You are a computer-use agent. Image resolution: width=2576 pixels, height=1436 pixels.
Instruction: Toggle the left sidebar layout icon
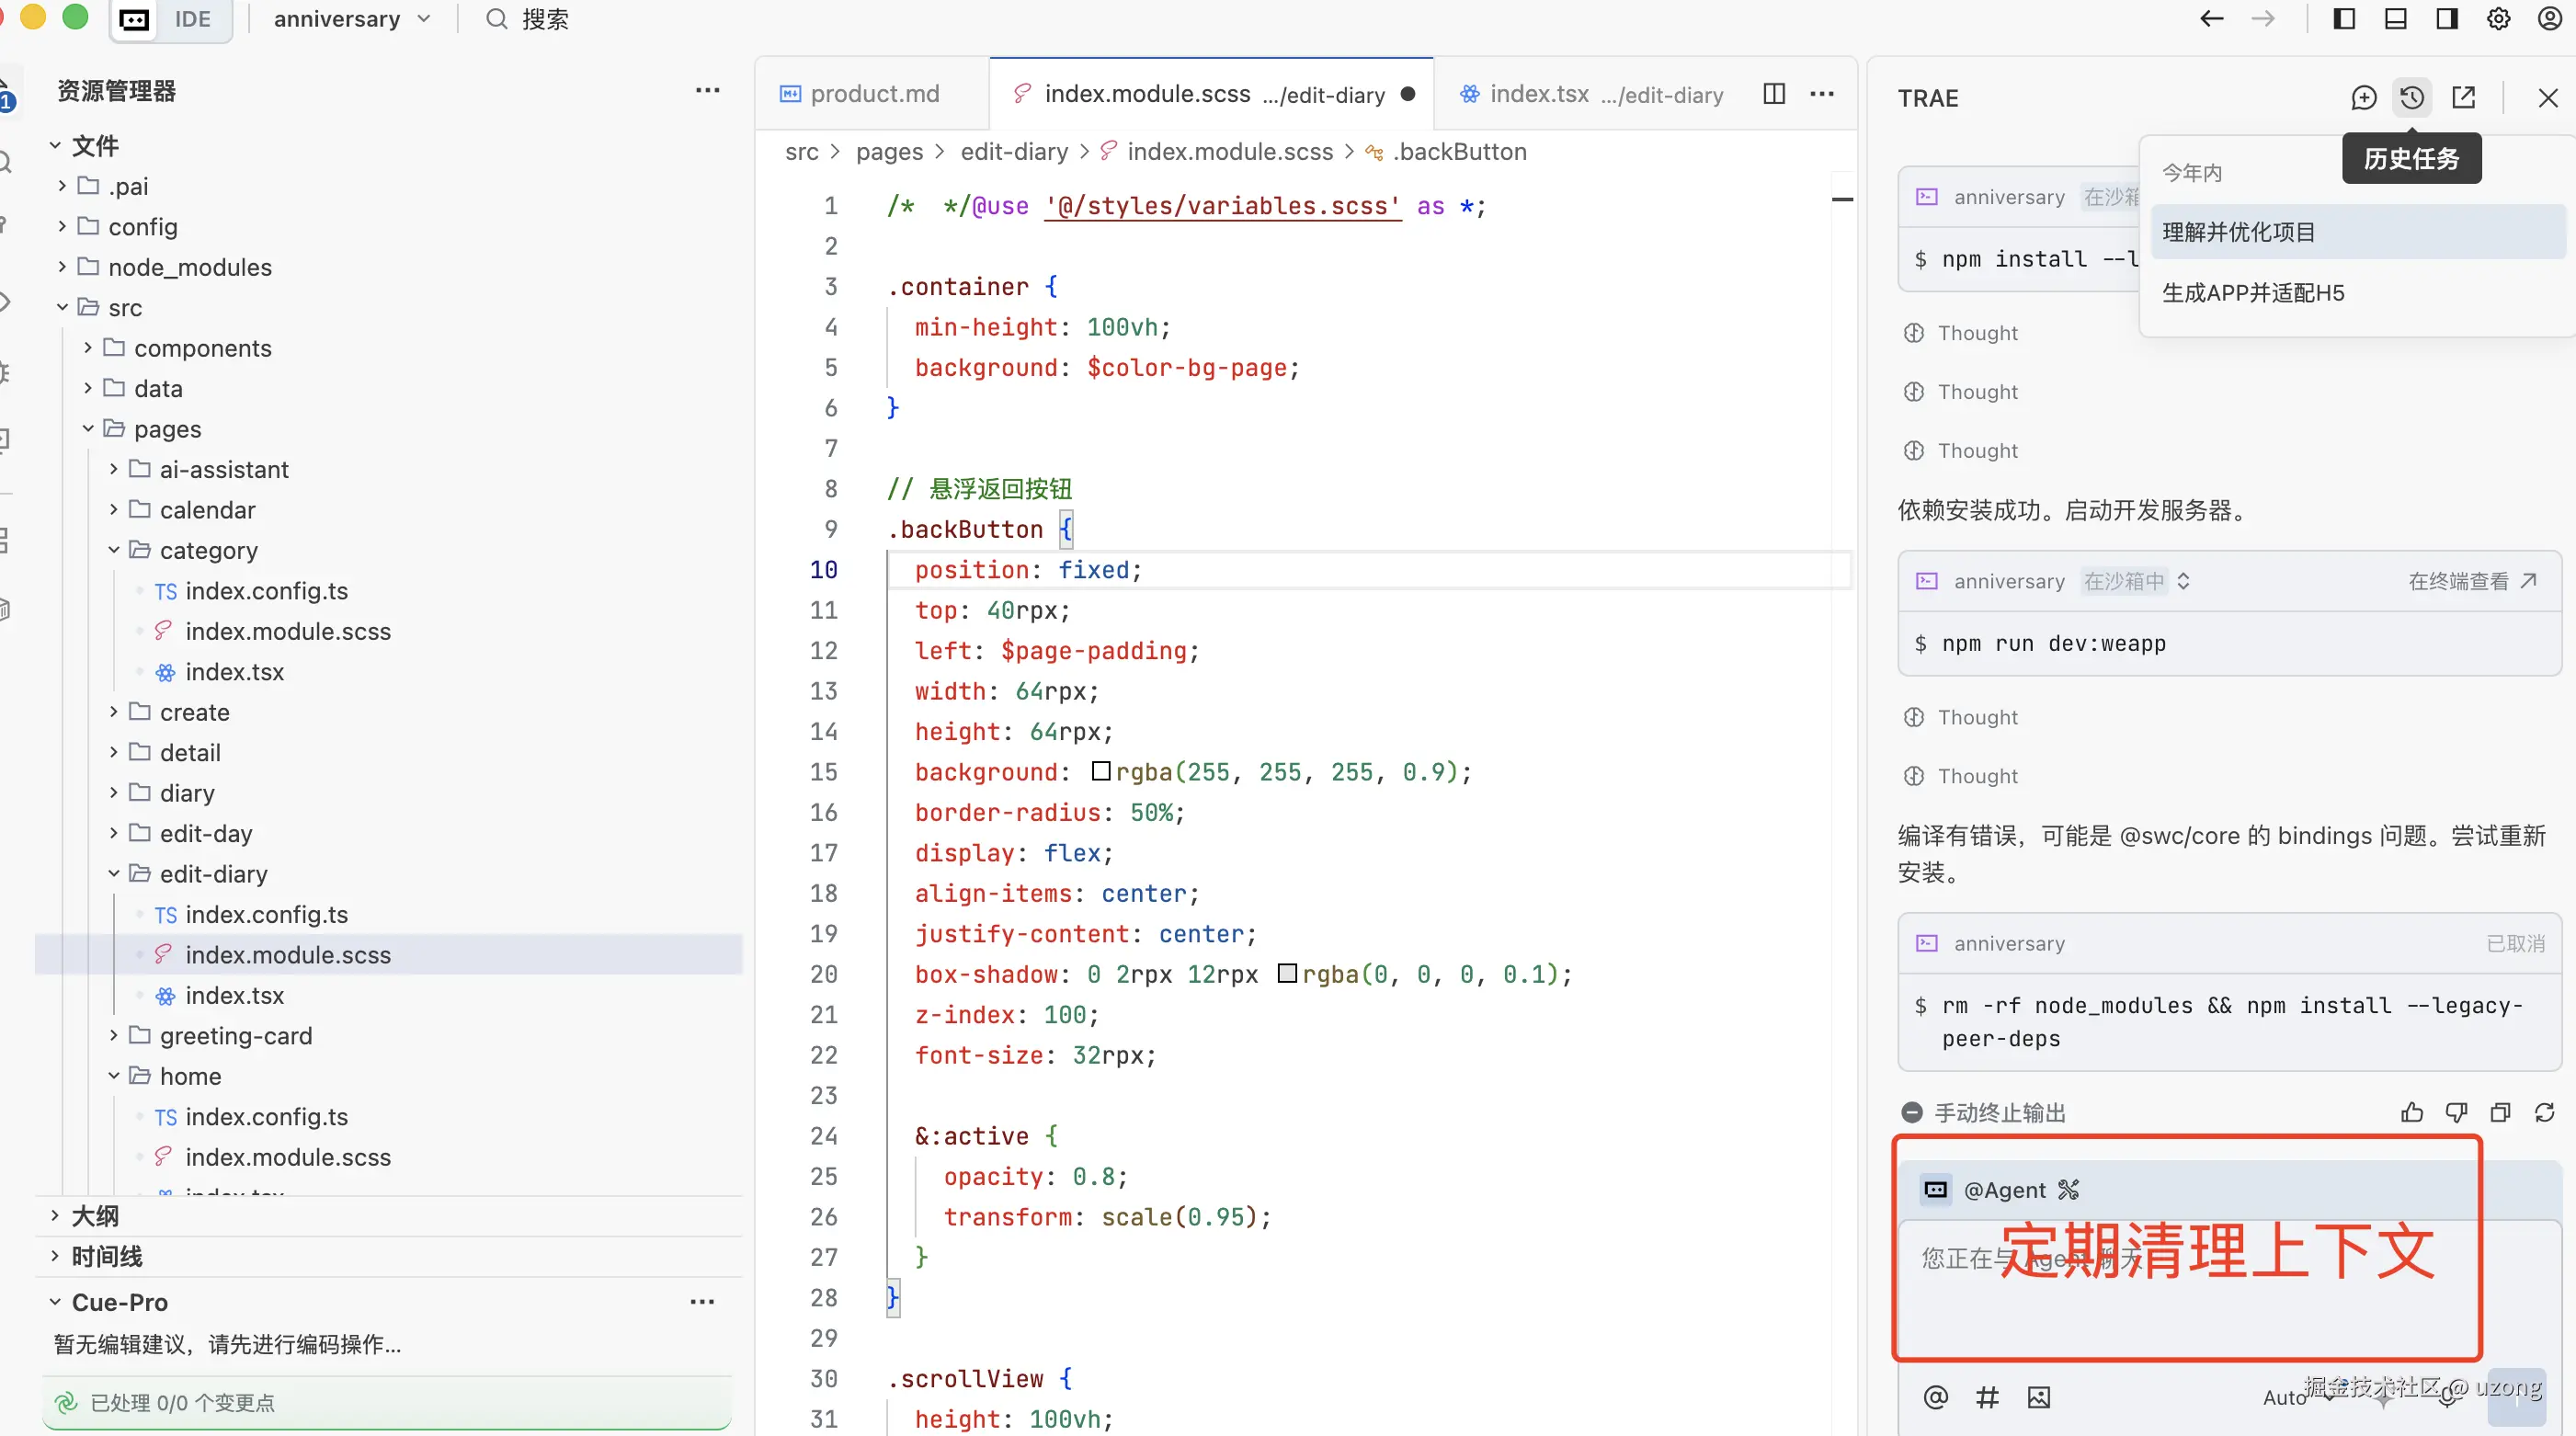coord(2344,19)
